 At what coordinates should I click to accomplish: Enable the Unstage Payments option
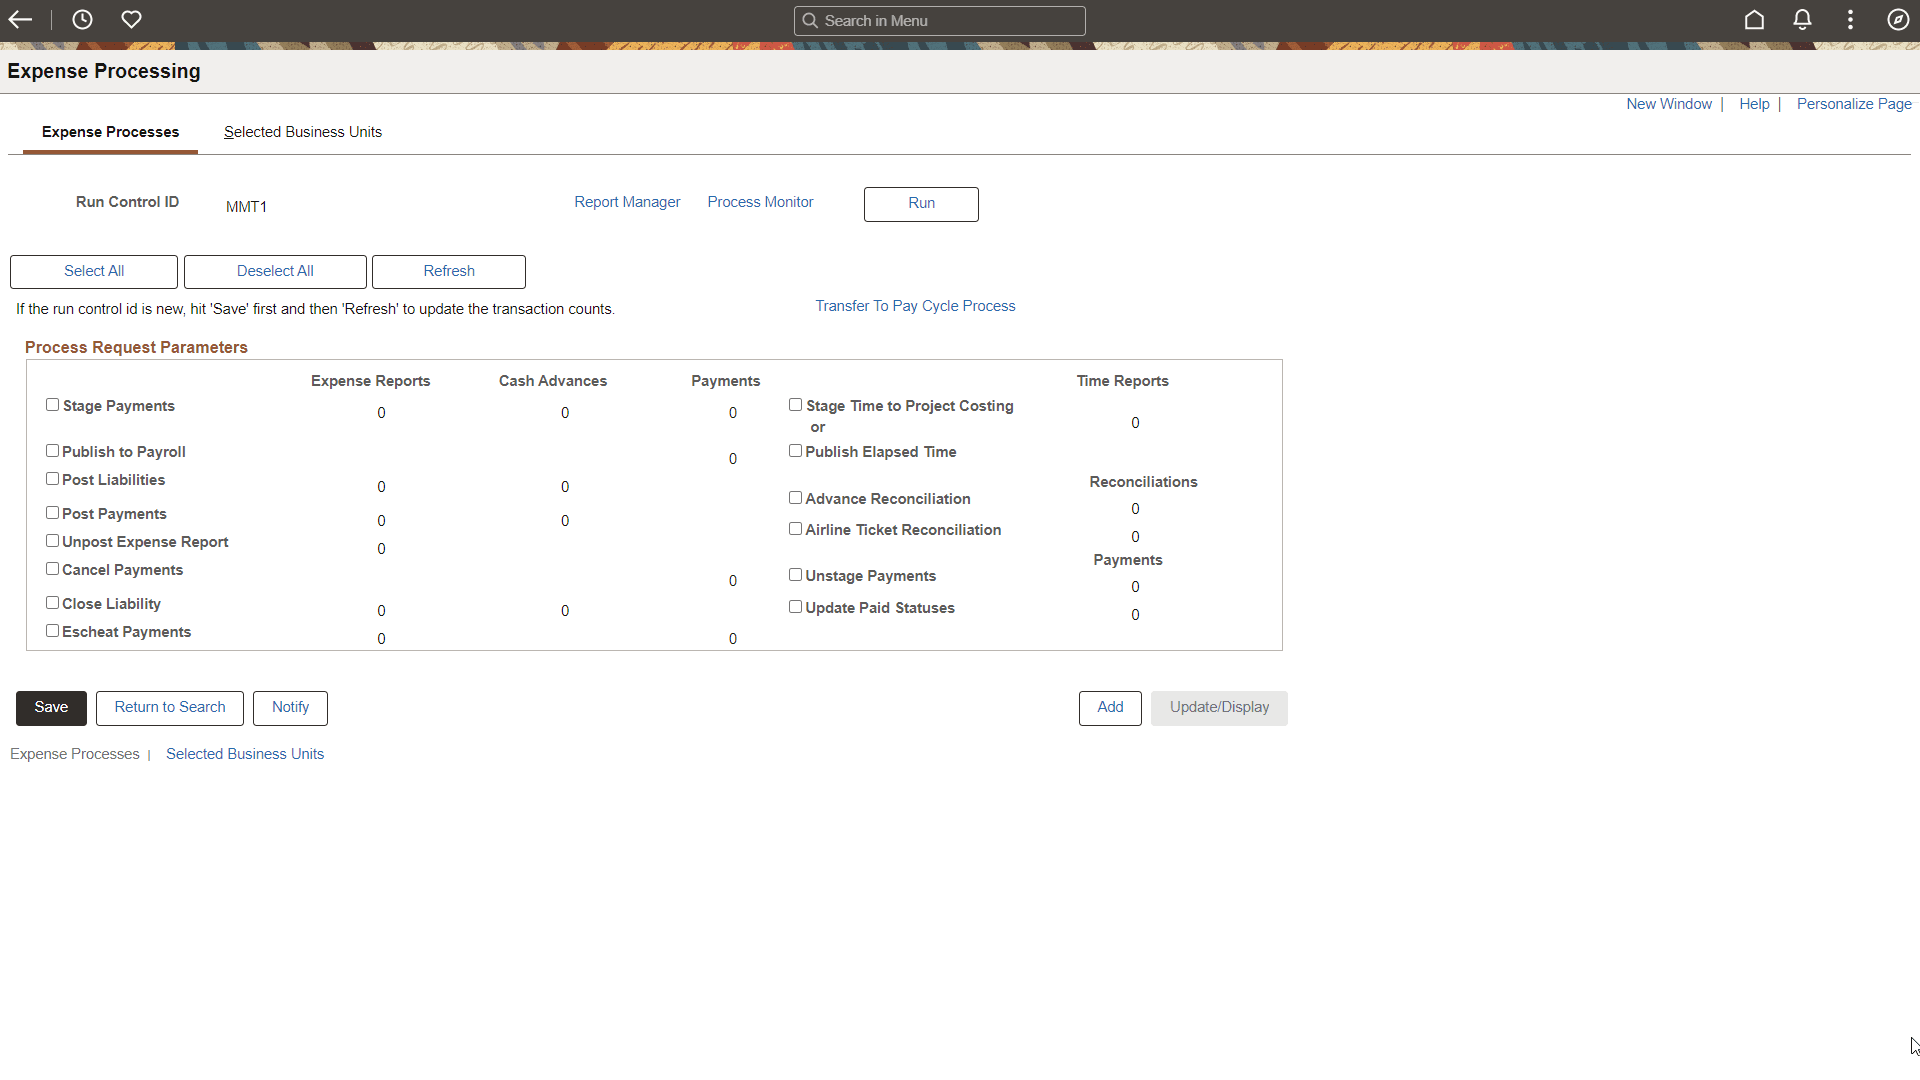[796, 574]
